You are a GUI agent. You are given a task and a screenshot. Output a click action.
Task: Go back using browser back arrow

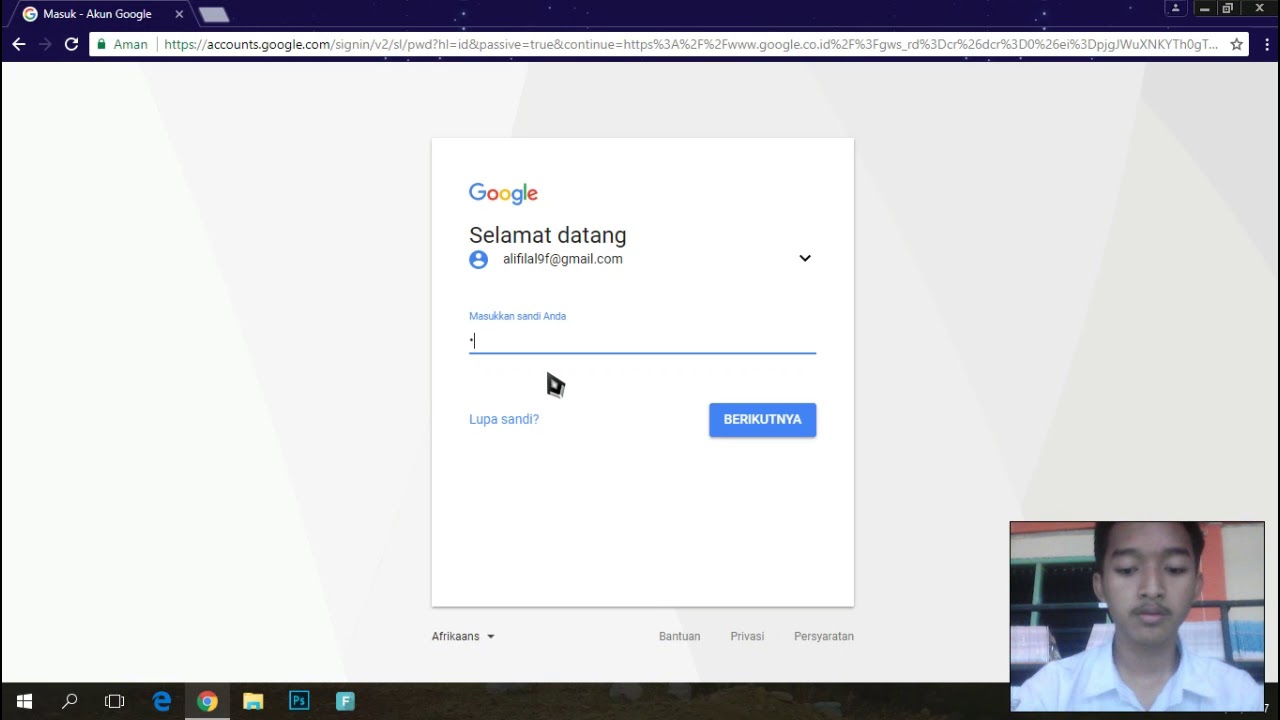[19, 44]
